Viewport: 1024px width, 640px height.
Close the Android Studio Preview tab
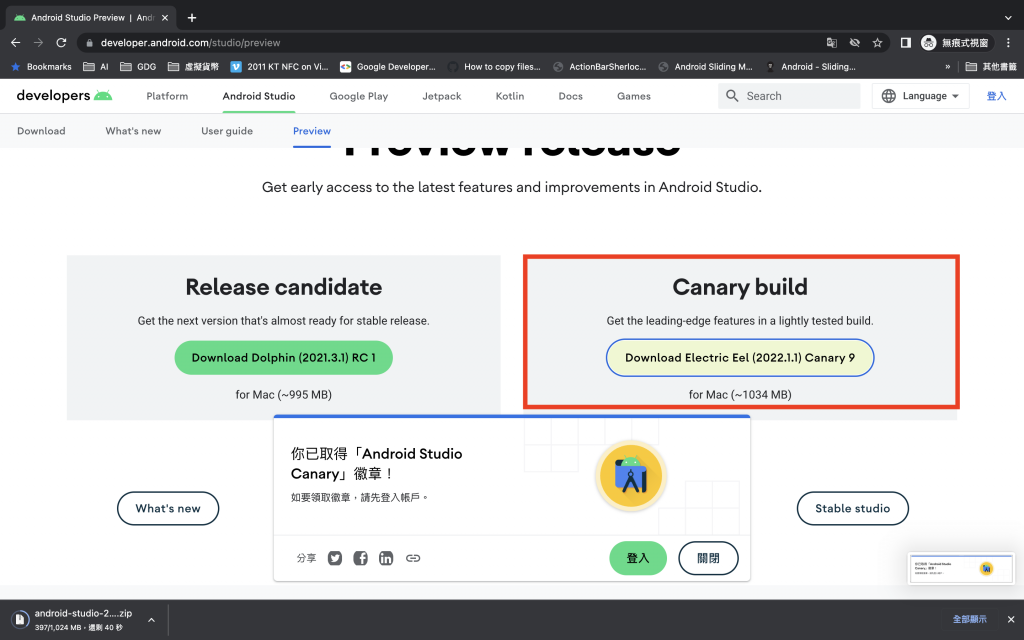(x=165, y=18)
